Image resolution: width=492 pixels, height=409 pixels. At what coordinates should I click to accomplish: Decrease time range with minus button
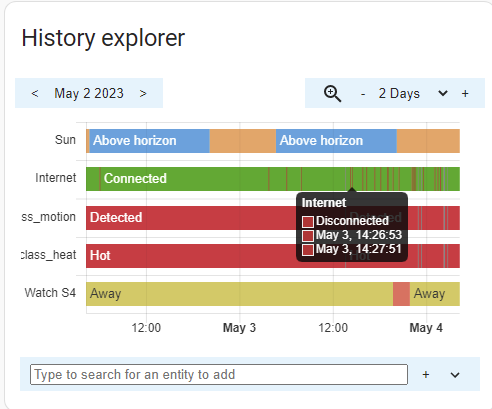coord(363,94)
